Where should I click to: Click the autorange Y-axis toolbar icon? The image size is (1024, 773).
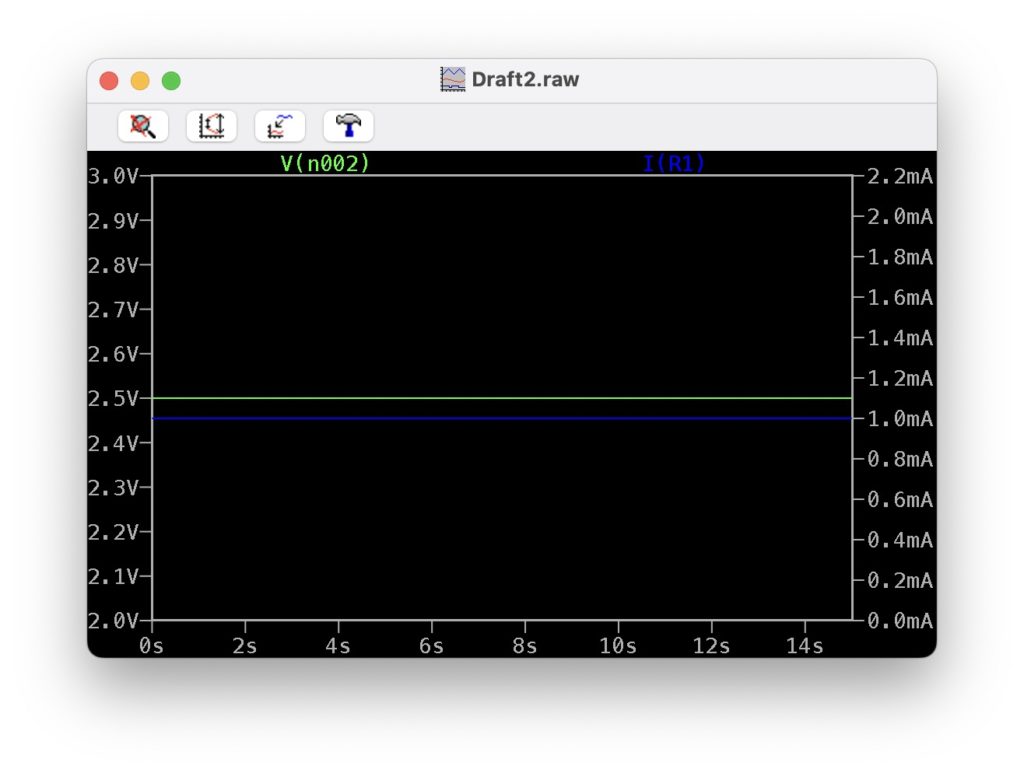[x=211, y=126]
